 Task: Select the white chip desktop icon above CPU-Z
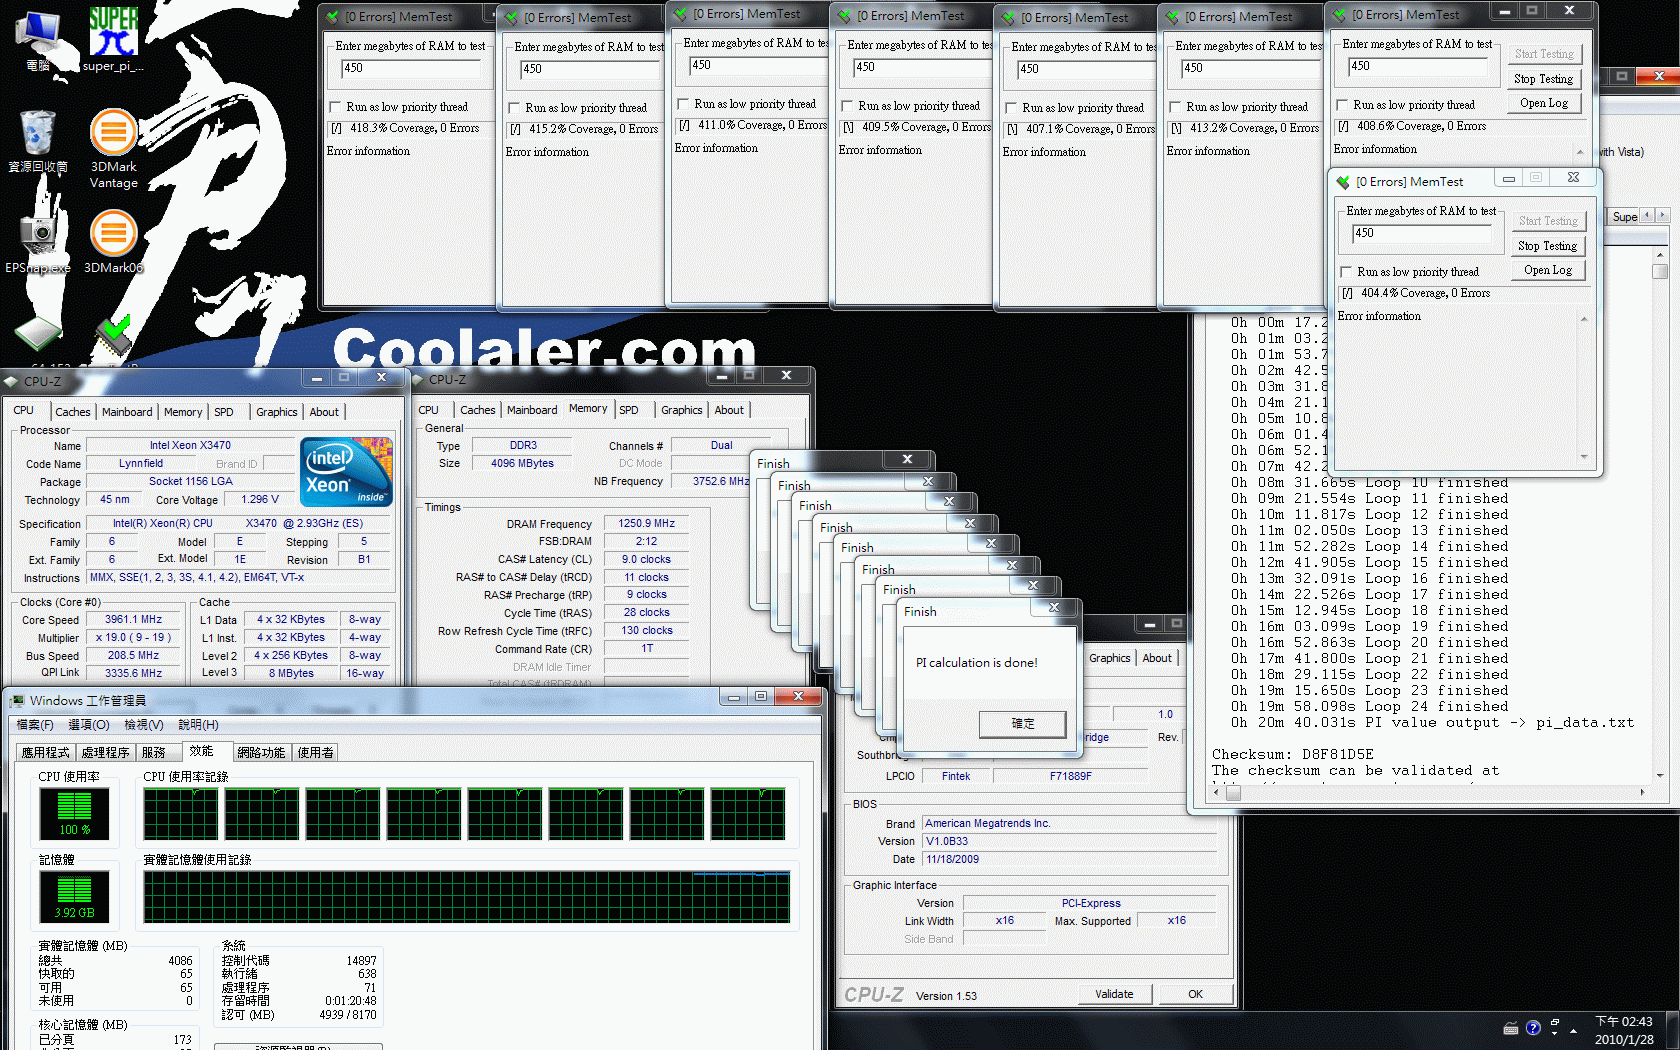pyautogui.click(x=38, y=333)
